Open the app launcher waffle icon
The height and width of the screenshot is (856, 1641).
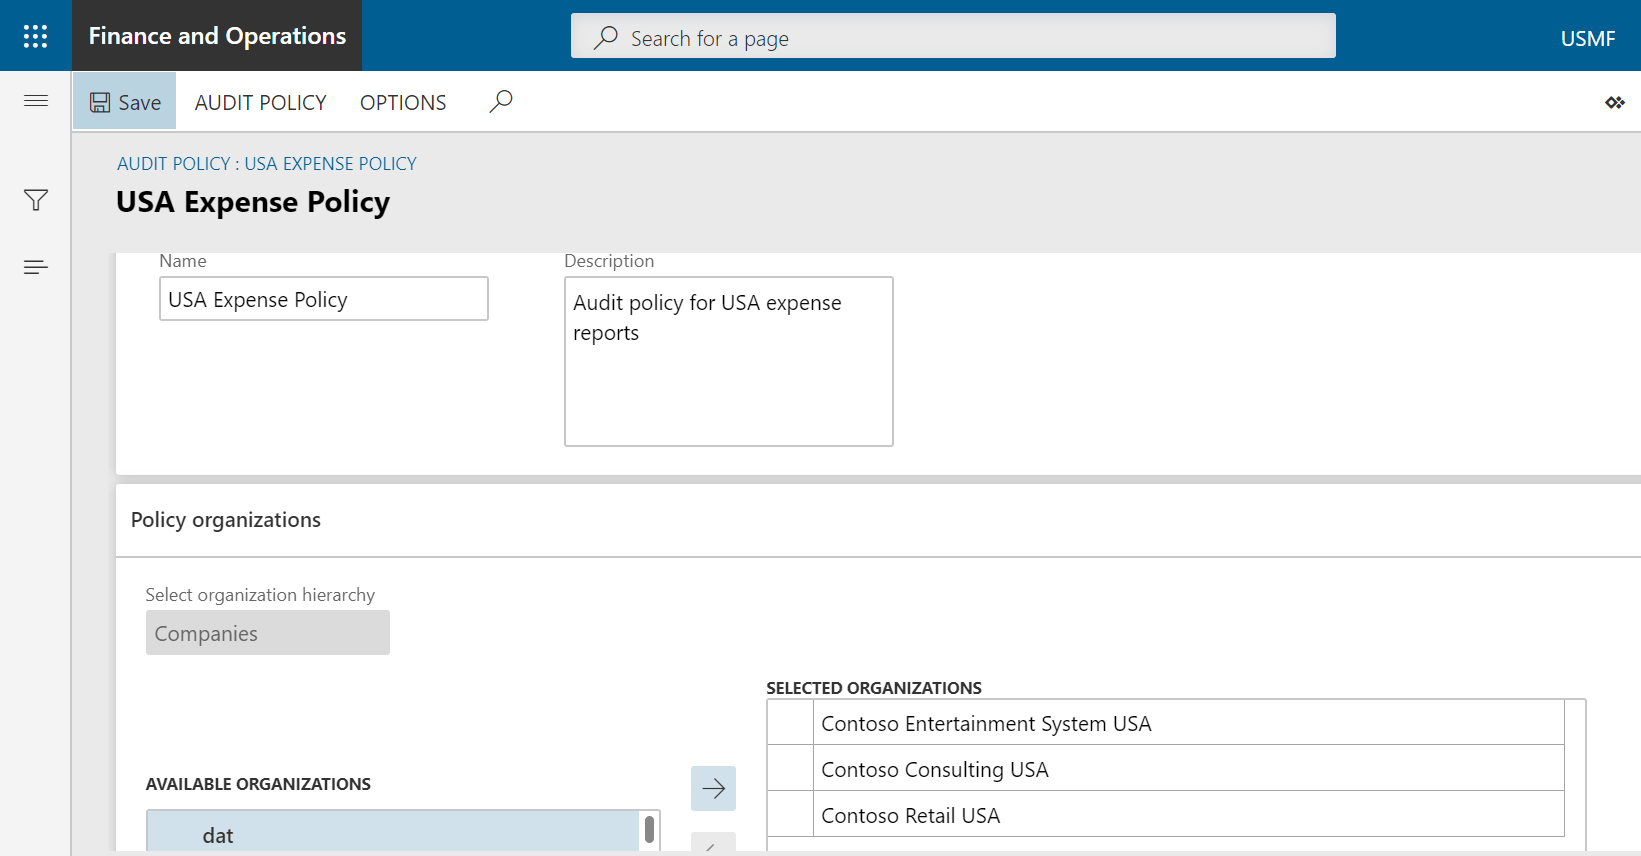(x=35, y=36)
